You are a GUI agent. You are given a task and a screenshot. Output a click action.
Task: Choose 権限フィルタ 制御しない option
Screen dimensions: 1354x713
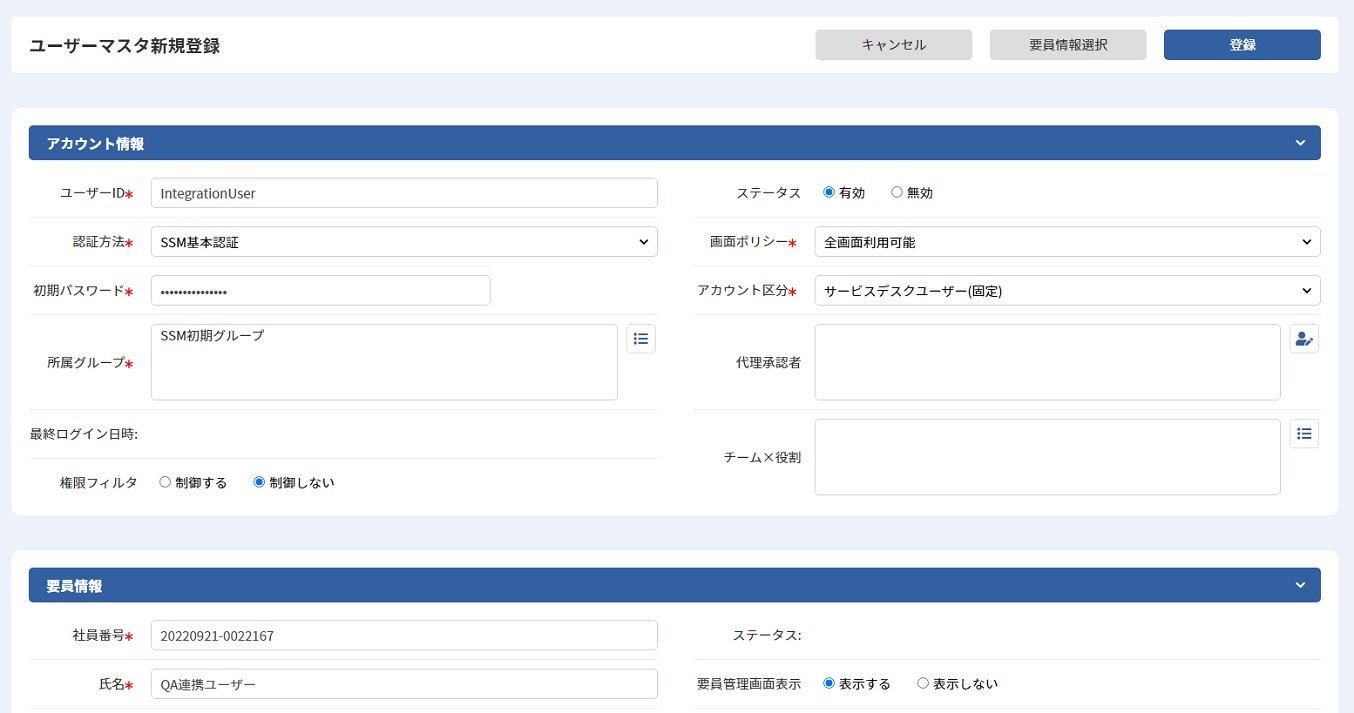[x=259, y=482]
